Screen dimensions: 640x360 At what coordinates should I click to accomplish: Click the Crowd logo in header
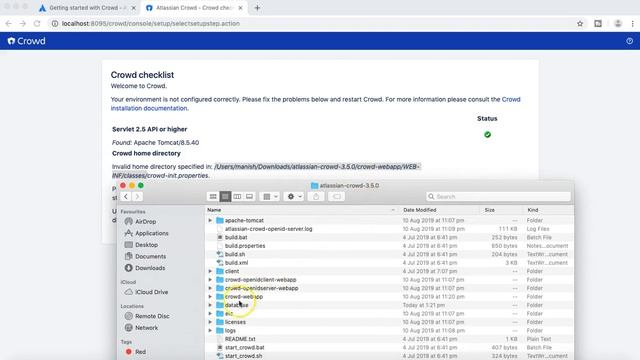(27, 41)
